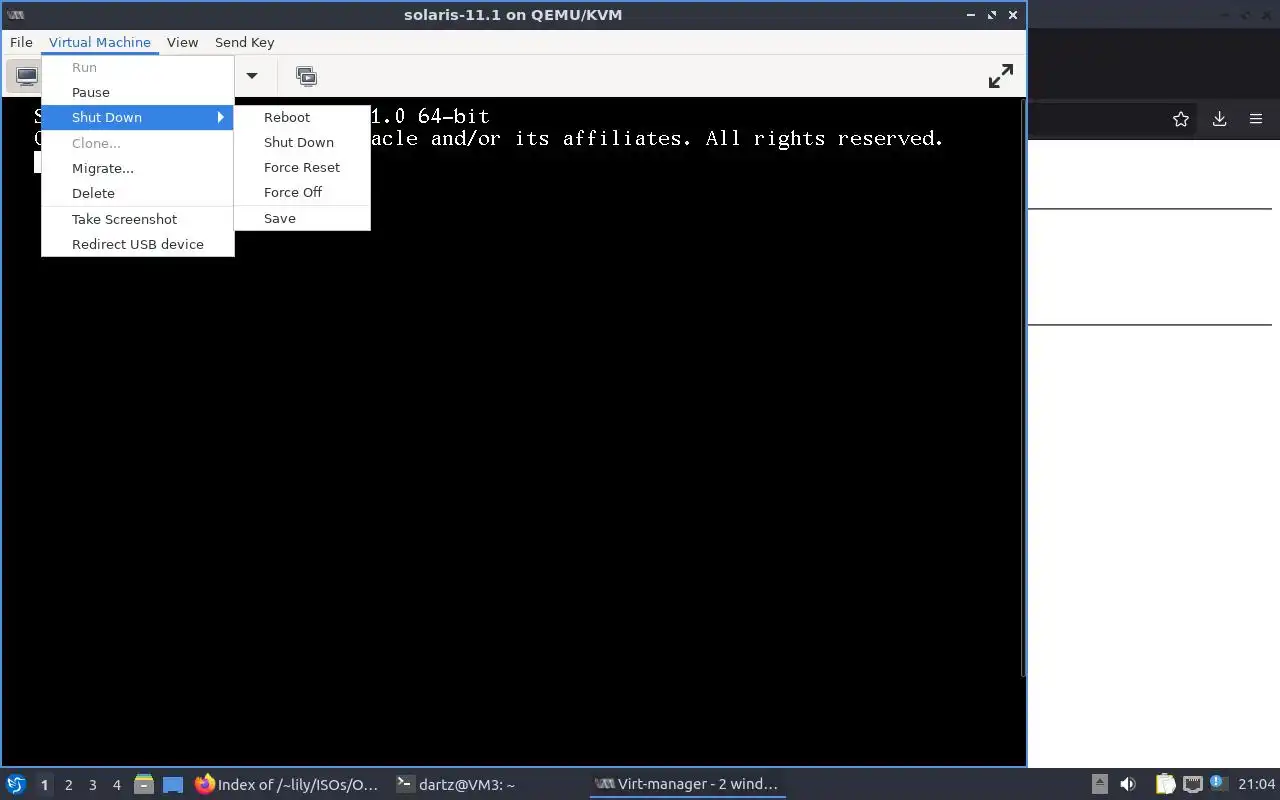This screenshot has width=1280, height=800.
Task: Open the browser downloads icon
Action: (1219, 119)
